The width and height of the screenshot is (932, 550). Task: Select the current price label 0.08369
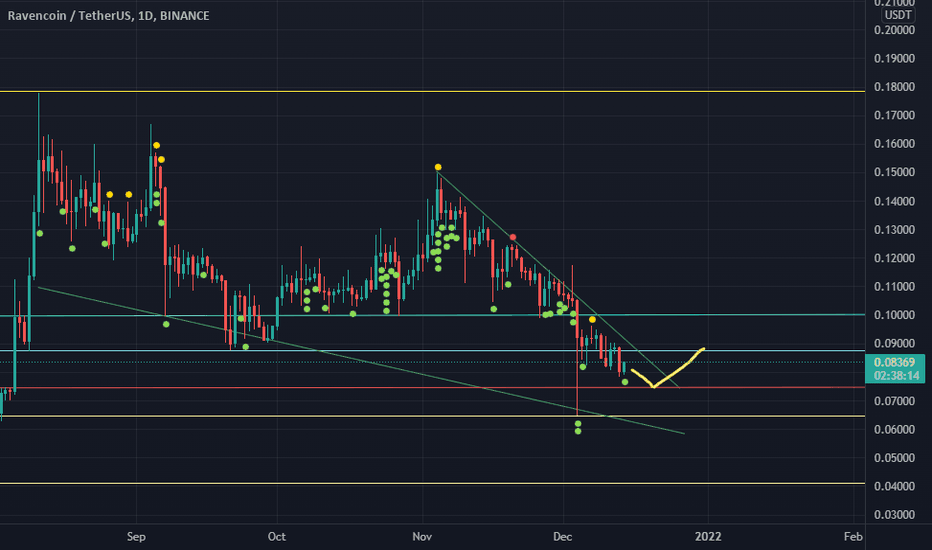tap(895, 362)
